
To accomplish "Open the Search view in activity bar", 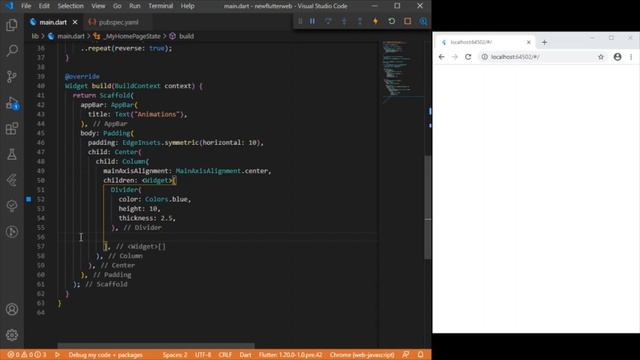I will coord(12,51).
